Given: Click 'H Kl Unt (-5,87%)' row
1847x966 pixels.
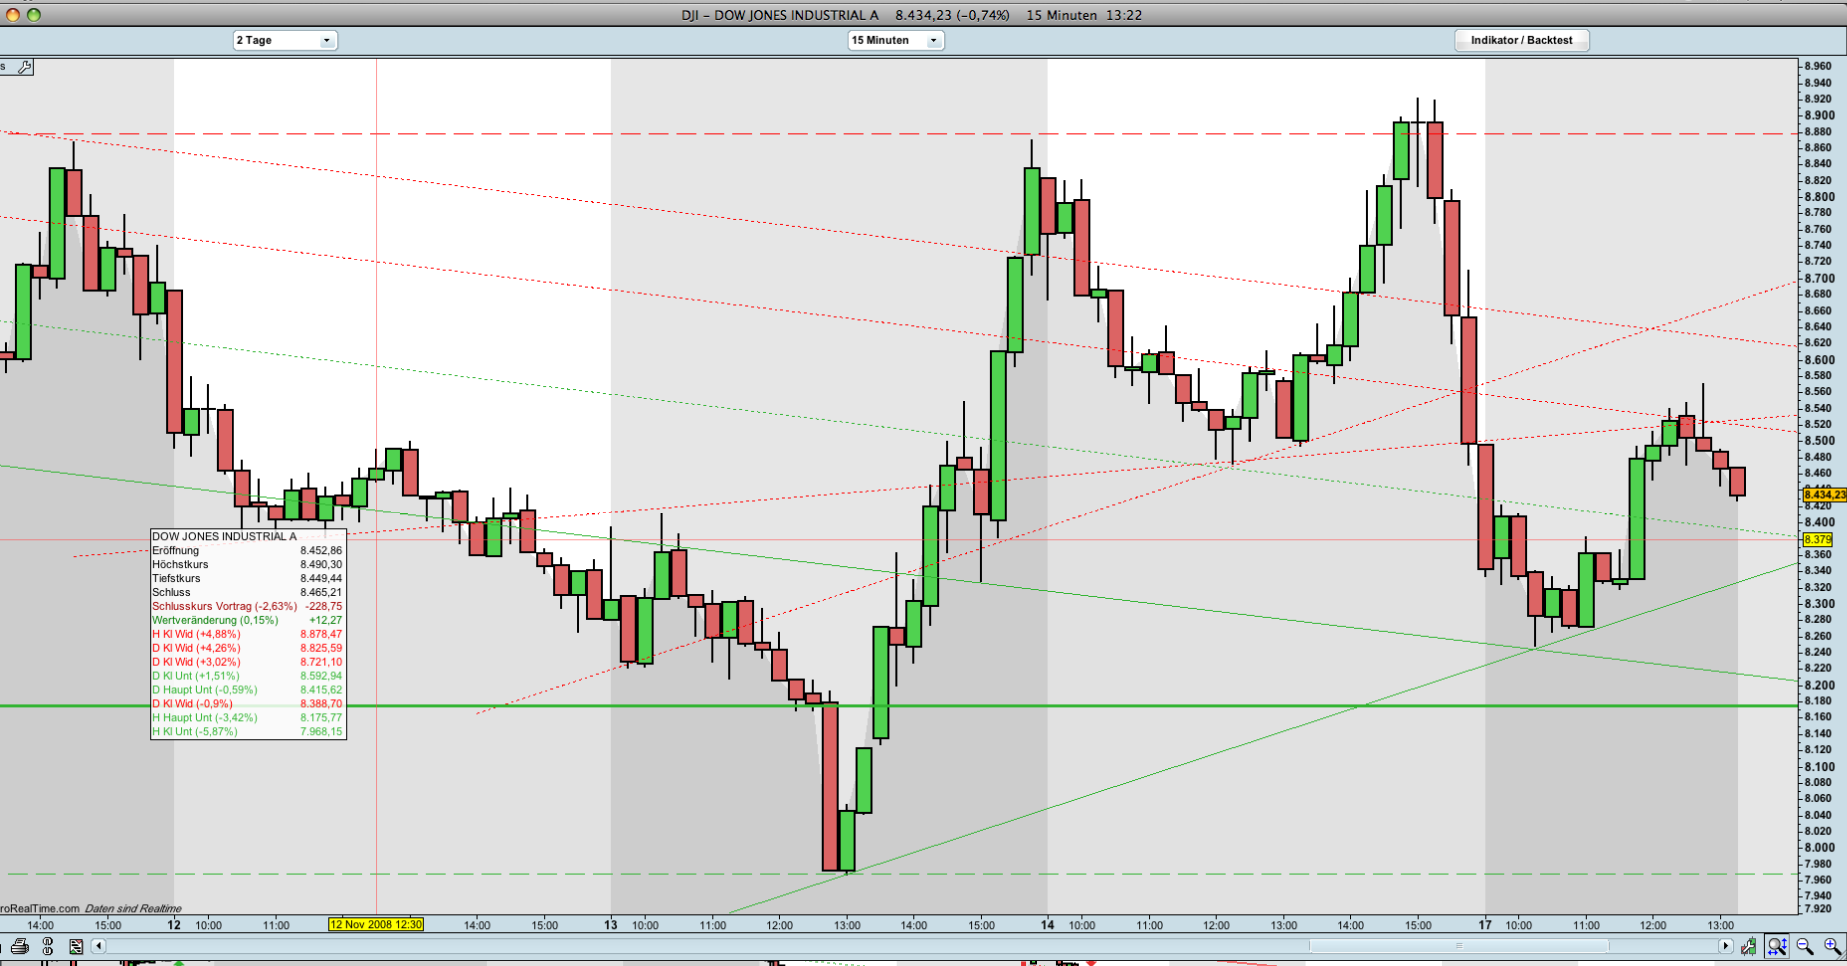Looking at the screenshot, I should [247, 733].
